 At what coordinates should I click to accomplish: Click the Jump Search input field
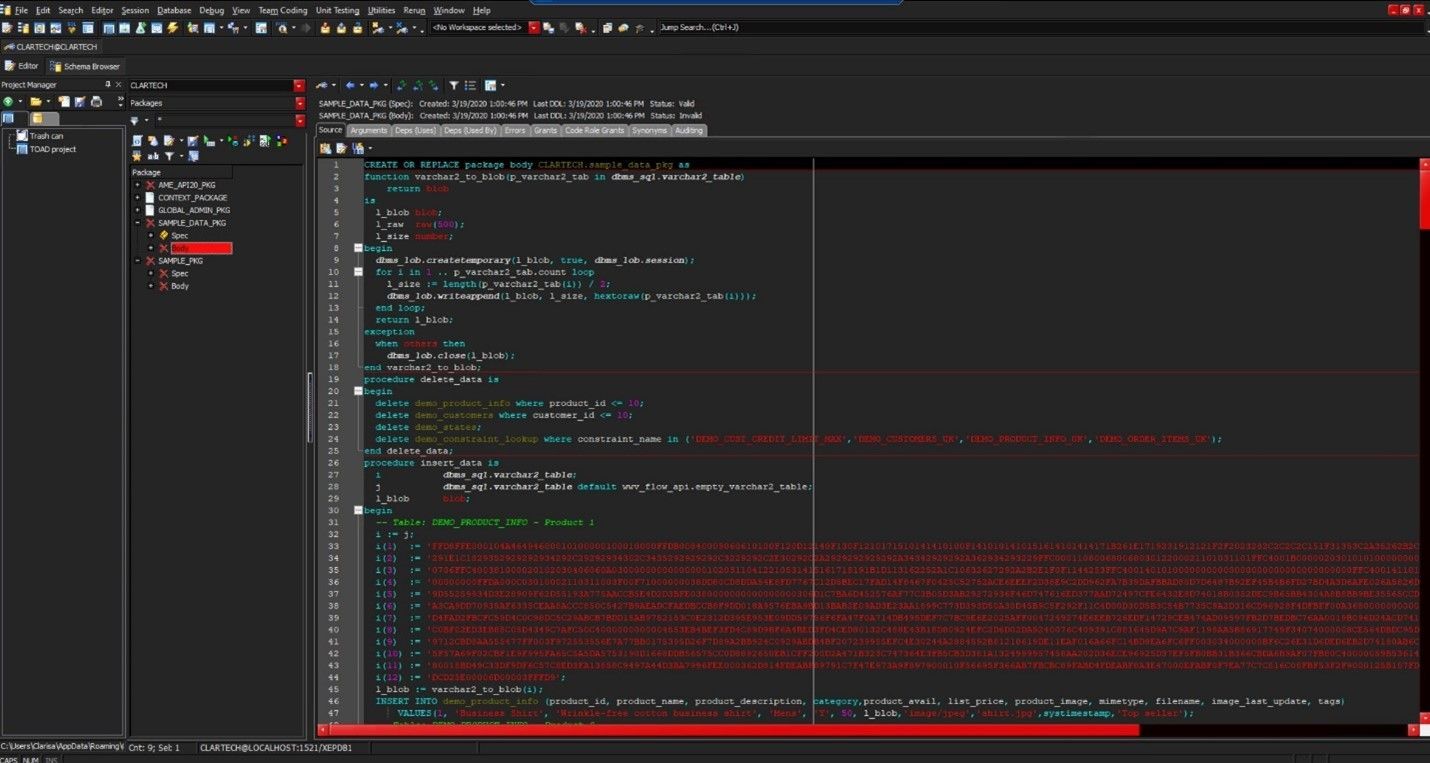click(x=1040, y=28)
